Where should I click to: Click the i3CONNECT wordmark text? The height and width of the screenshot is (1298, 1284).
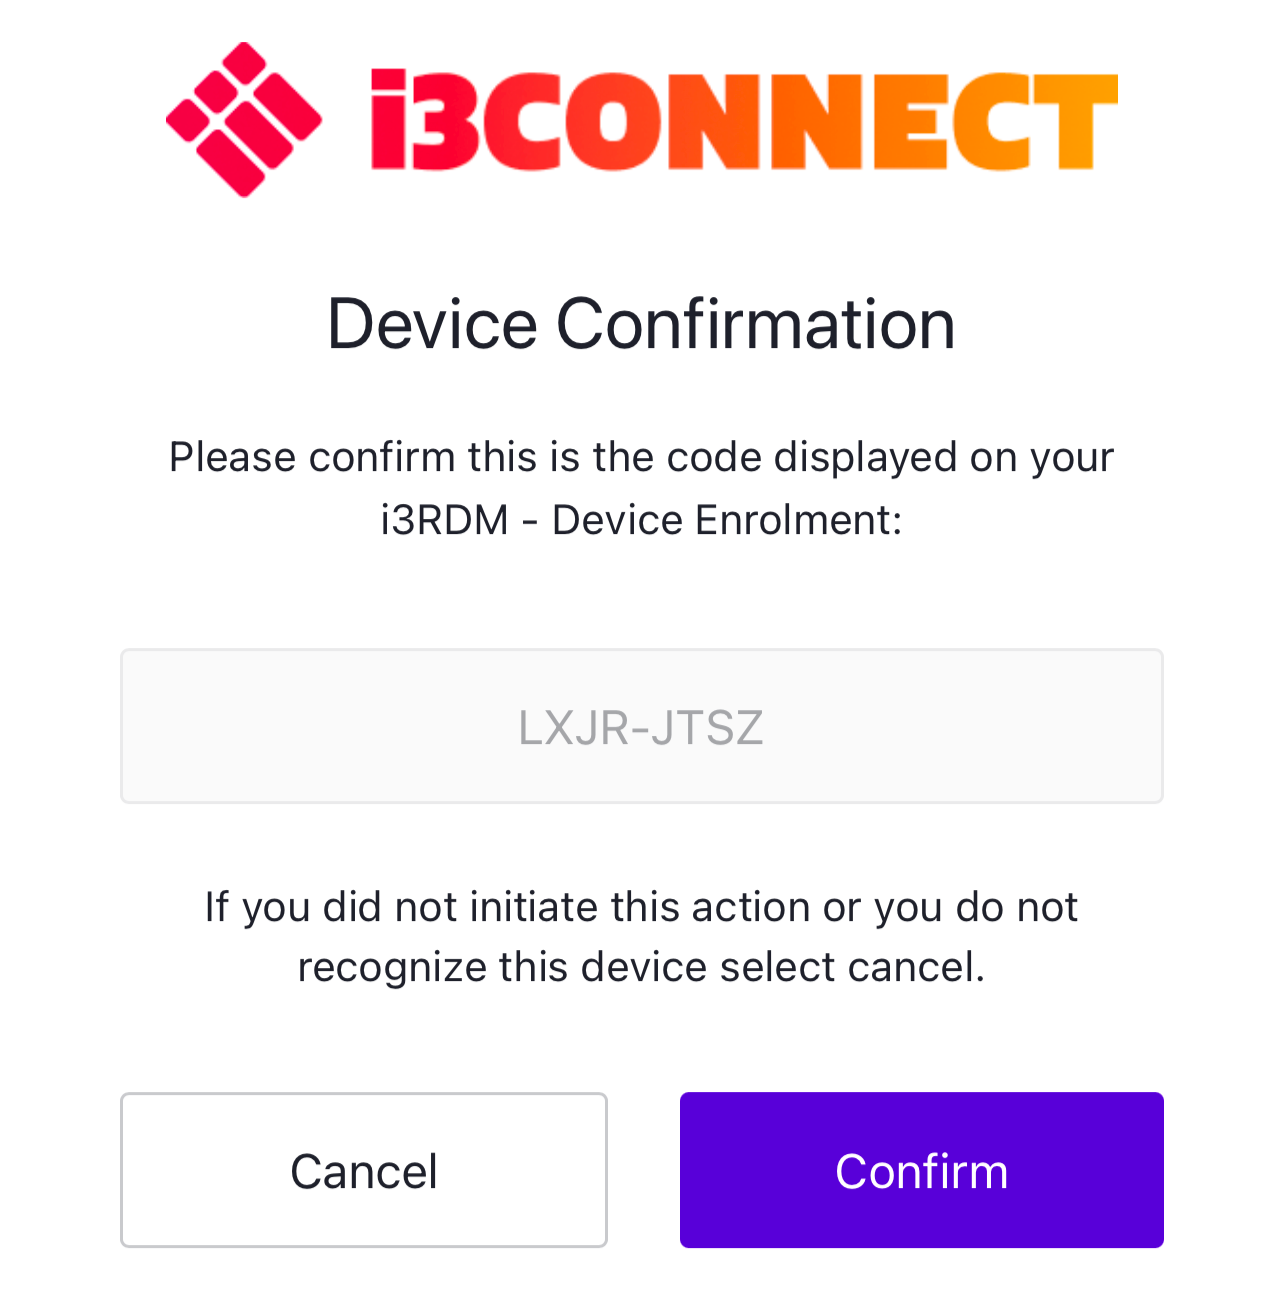click(743, 120)
